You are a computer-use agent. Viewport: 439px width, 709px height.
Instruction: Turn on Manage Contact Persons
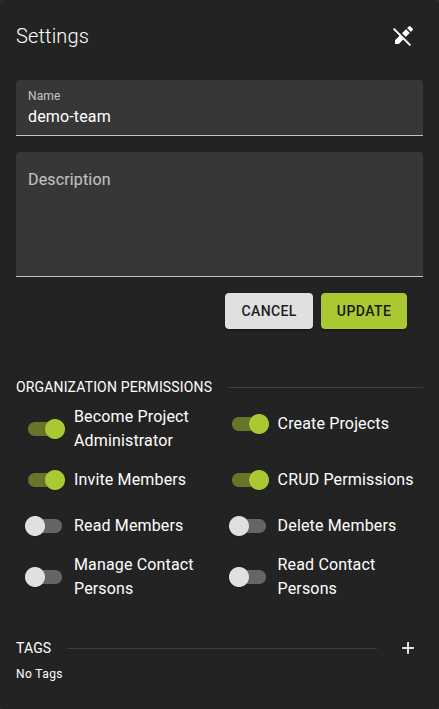click(43, 577)
